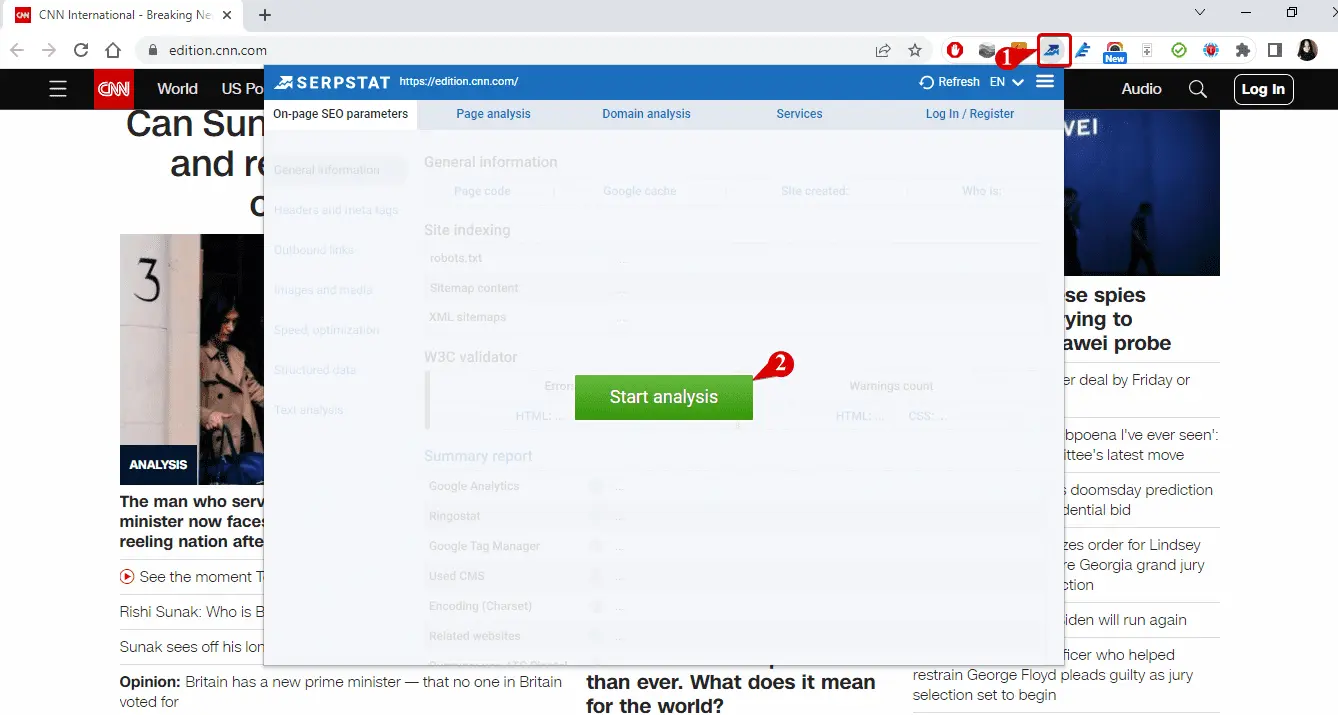Open the Serpstat hamburger menu
The height and width of the screenshot is (715, 1338).
[1045, 81]
